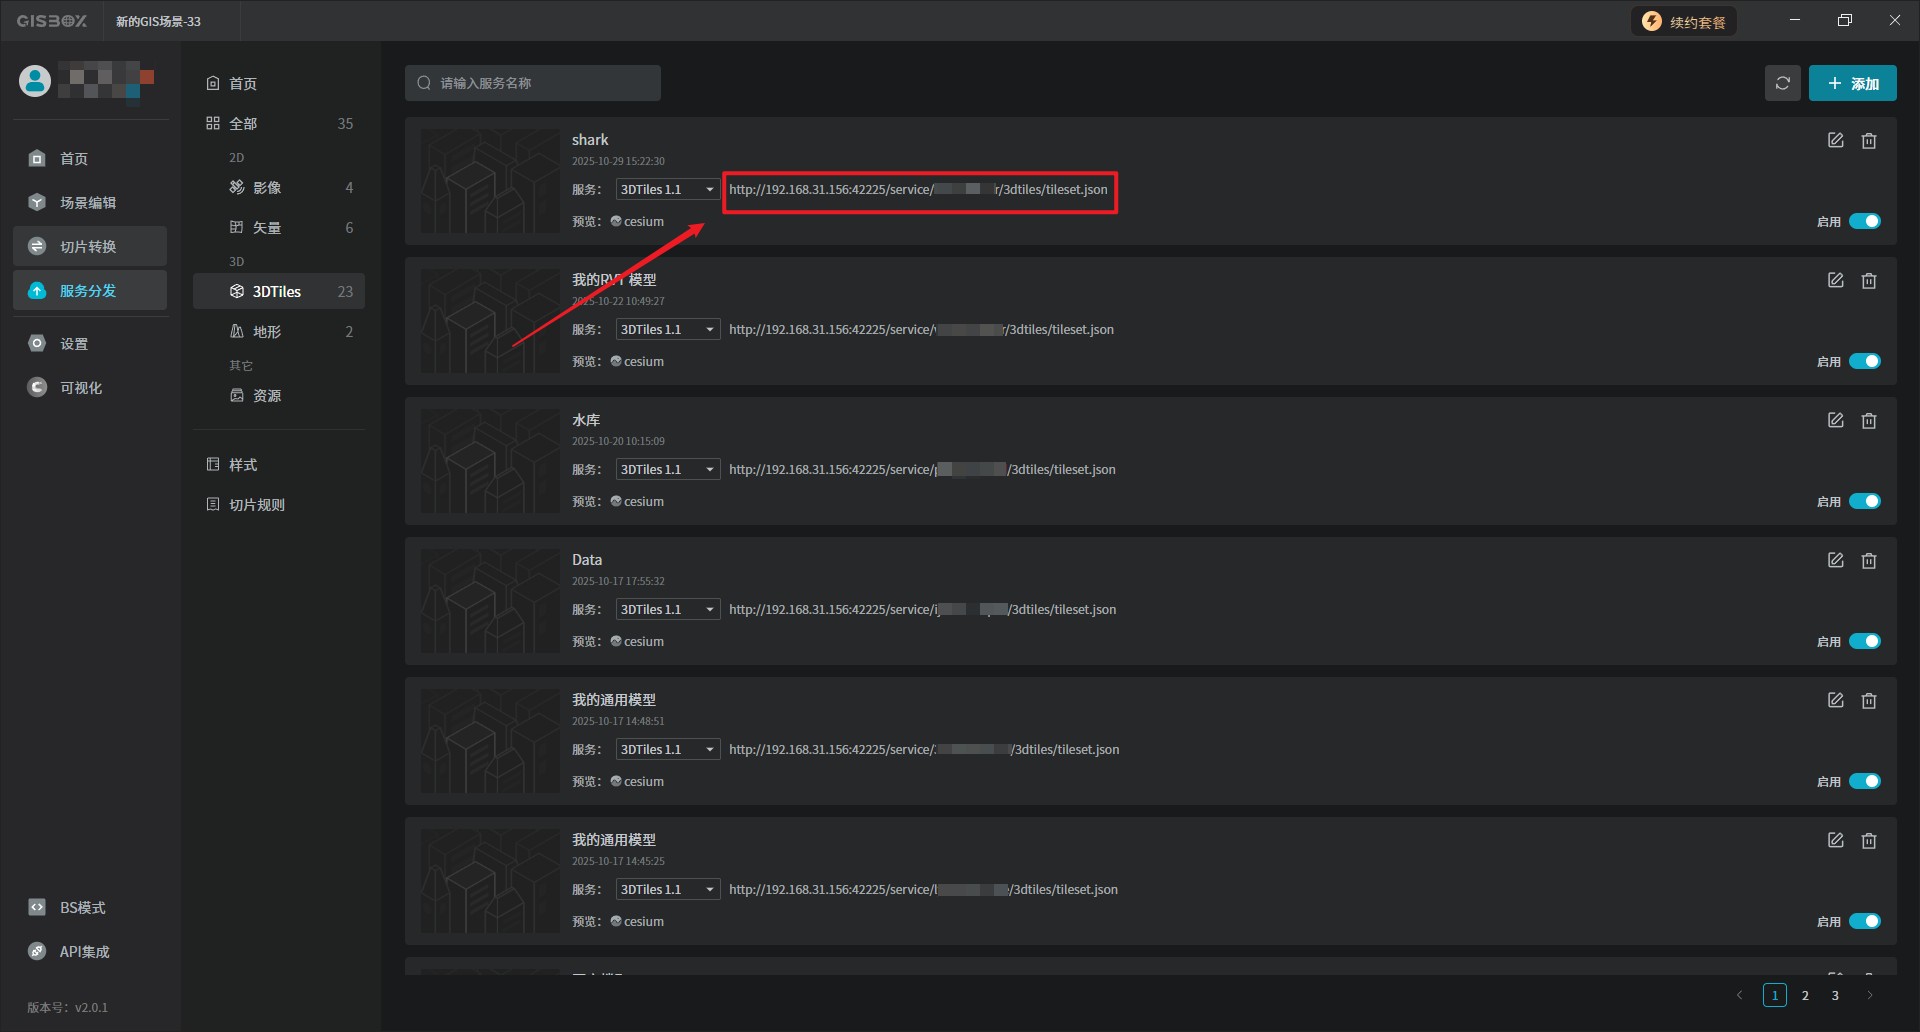Select the 影像 category in the list

[266, 188]
